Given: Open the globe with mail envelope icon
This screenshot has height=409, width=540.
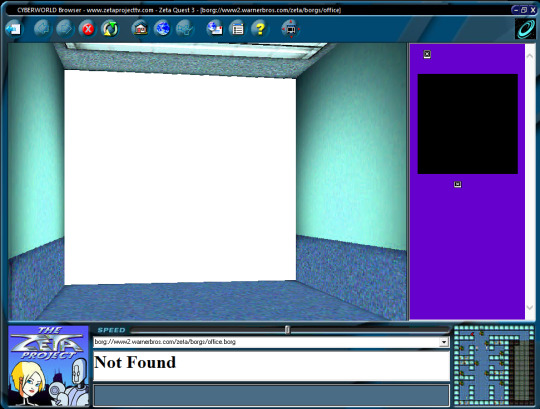Looking at the screenshot, I should pyautogui.click(x=215, y=29).
